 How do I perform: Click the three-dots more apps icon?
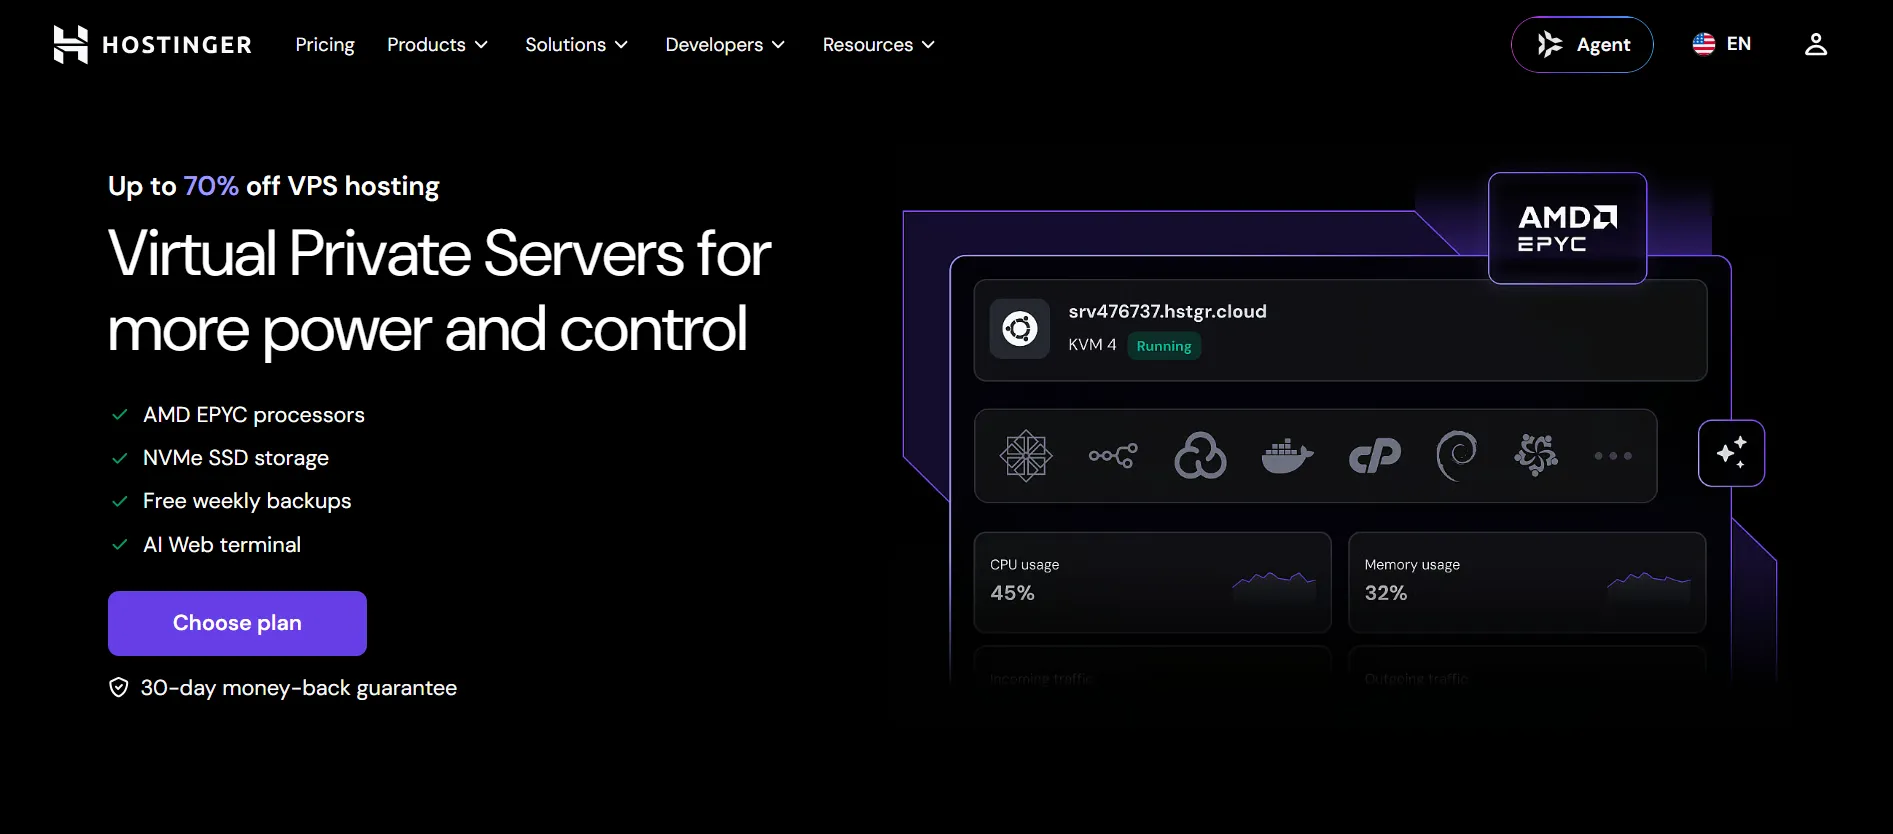1613,456
